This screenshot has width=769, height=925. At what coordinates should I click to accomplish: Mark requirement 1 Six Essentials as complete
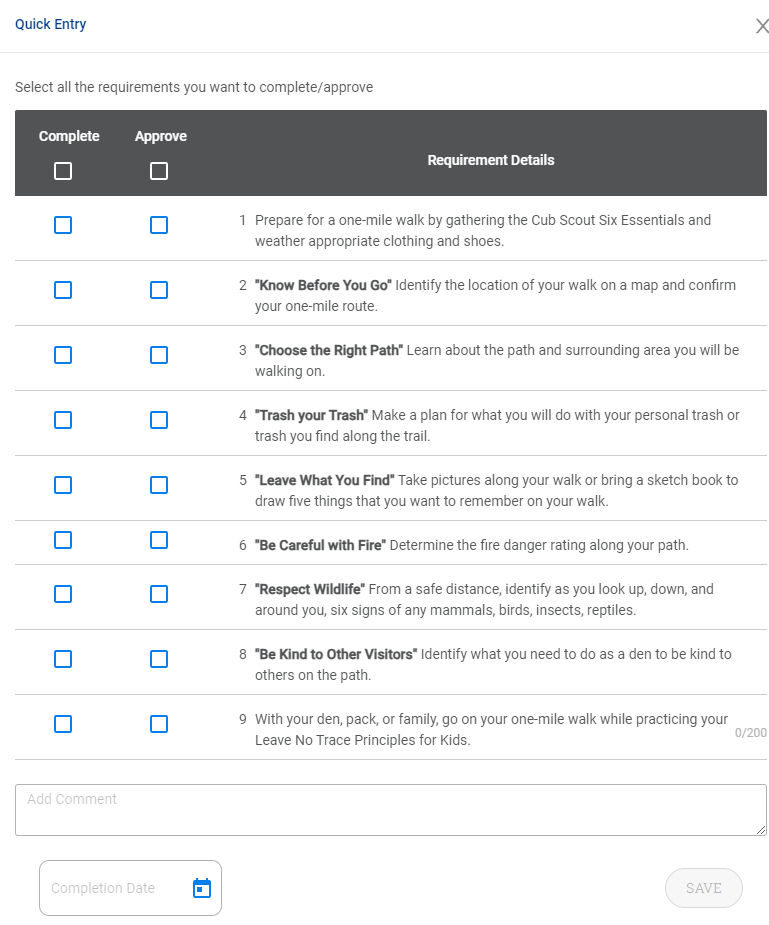[x=63, y=225]
